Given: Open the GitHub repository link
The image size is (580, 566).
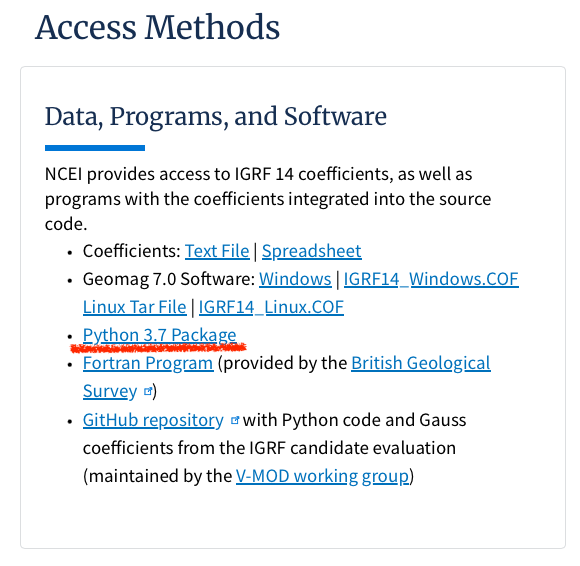Looking at the screenshot, I should click(x=153, y=420).
